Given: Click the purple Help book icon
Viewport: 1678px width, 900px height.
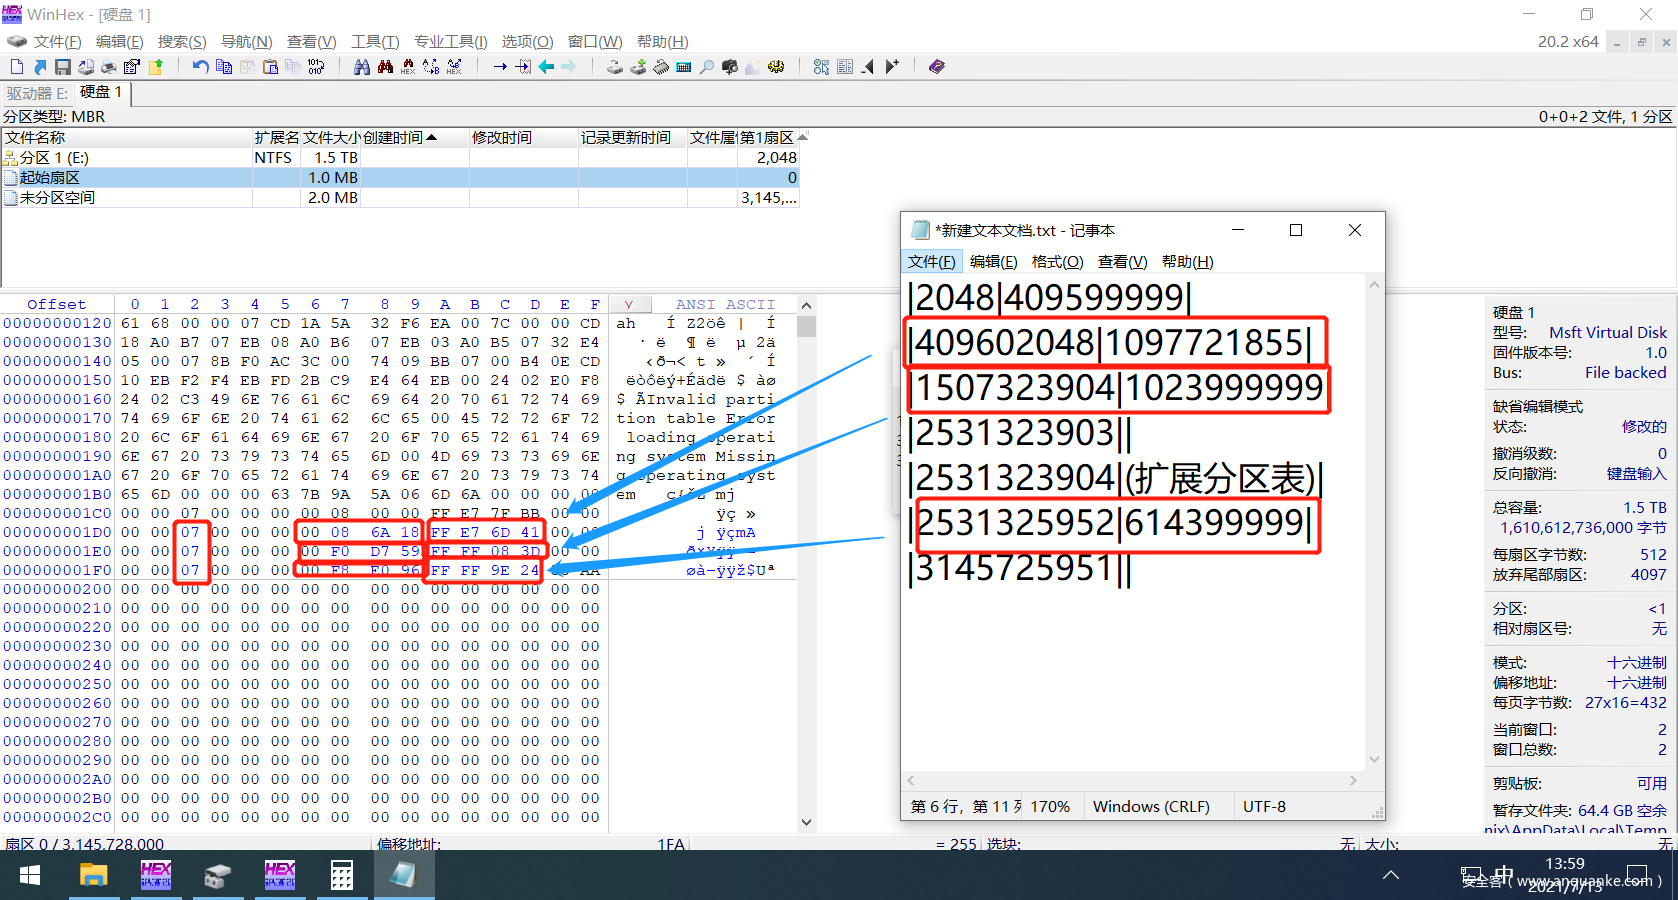Looking at the screenshot, I should (x=936, y=67).
